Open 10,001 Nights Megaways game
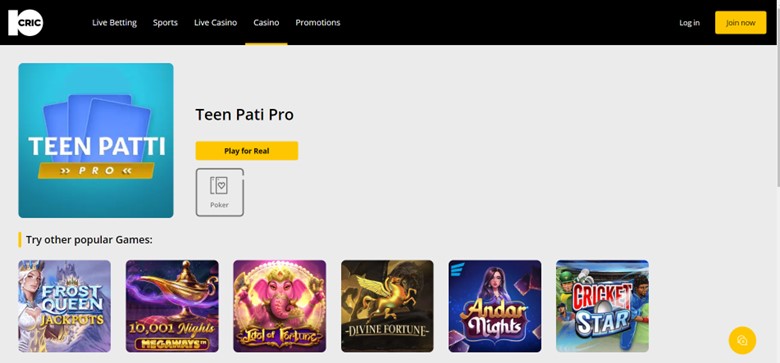The image size is (780, 363). tap(172, 306)
